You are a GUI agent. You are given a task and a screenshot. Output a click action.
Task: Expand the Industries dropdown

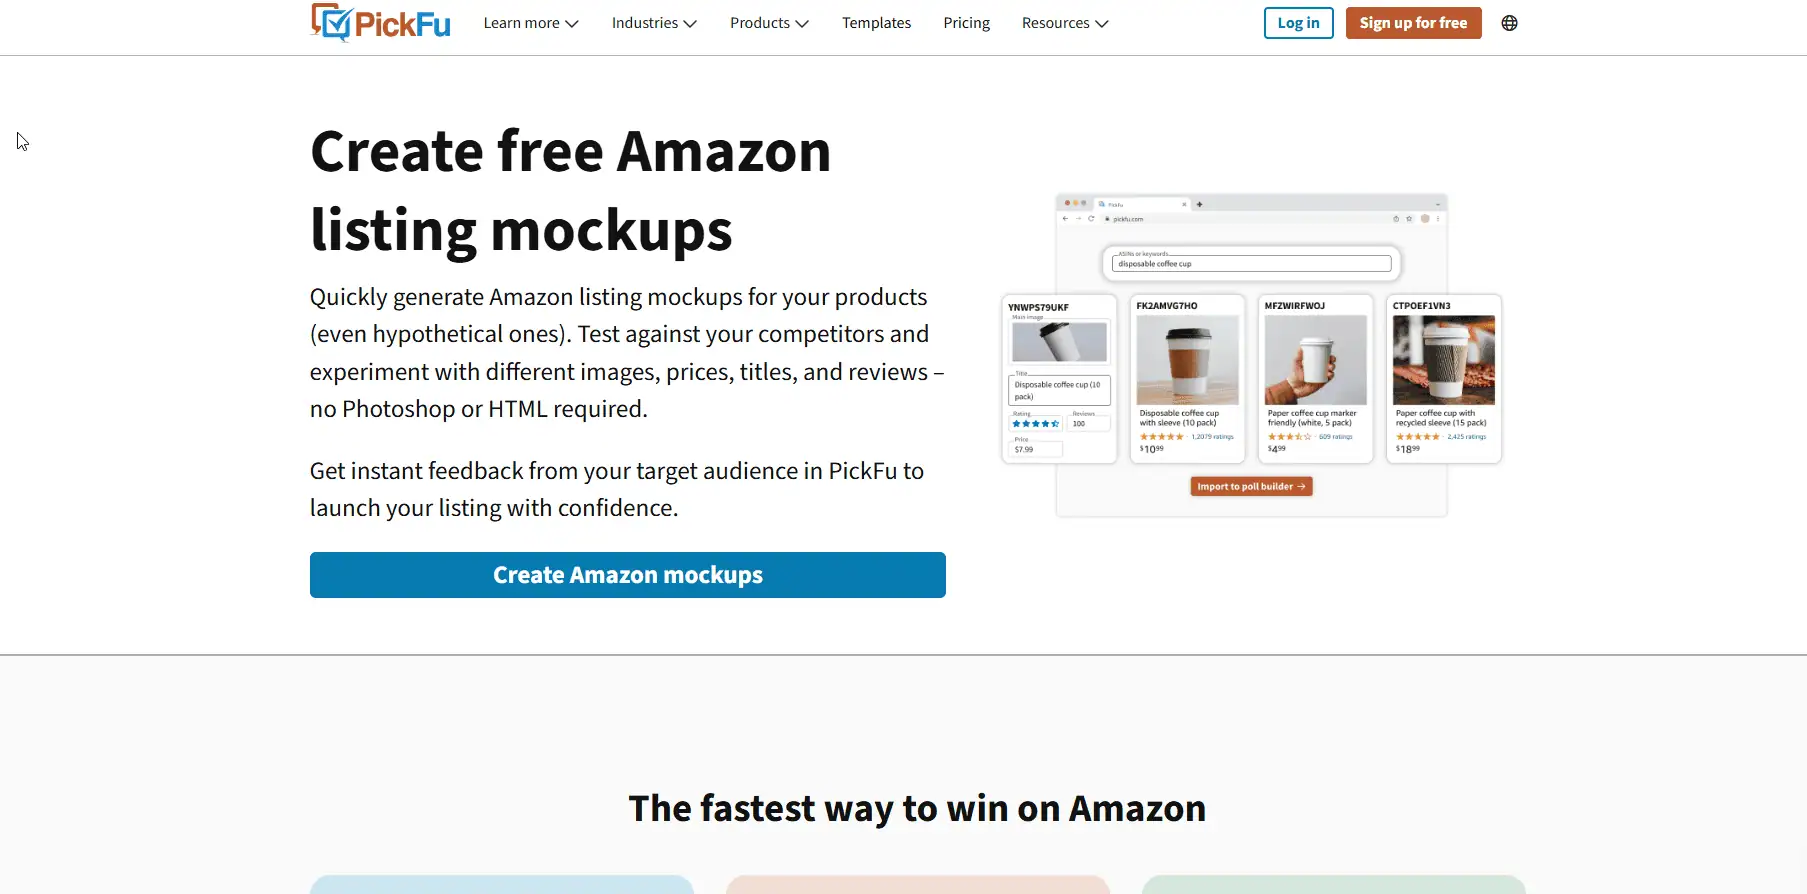654,23
